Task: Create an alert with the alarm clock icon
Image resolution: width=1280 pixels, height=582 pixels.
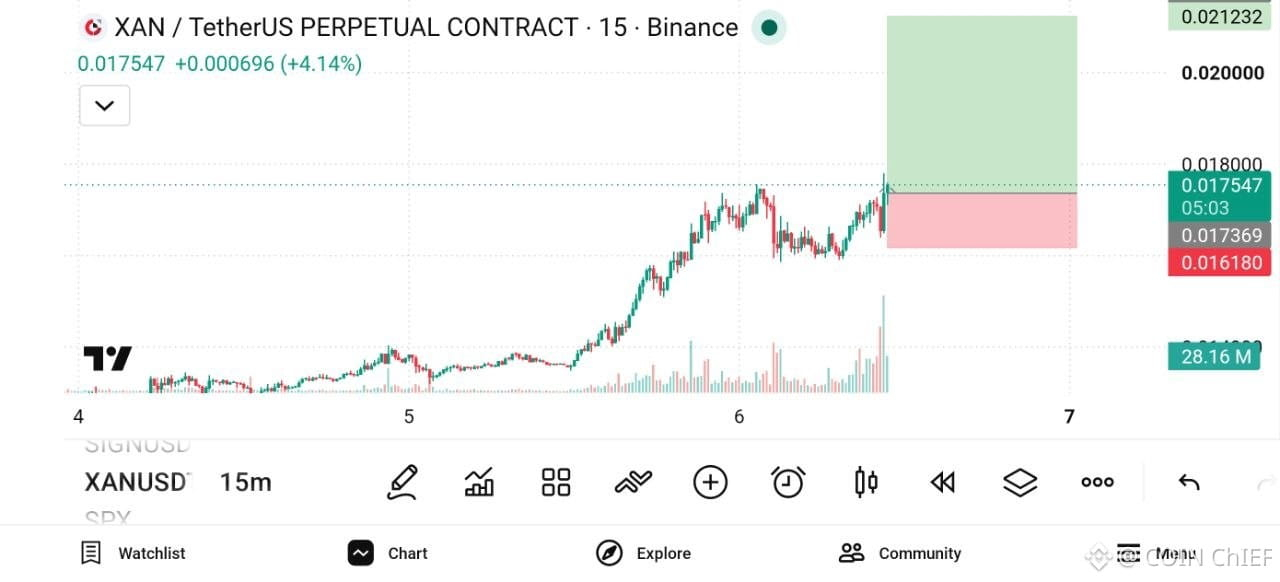Action: pyautogui.click(x=788, y=482)
